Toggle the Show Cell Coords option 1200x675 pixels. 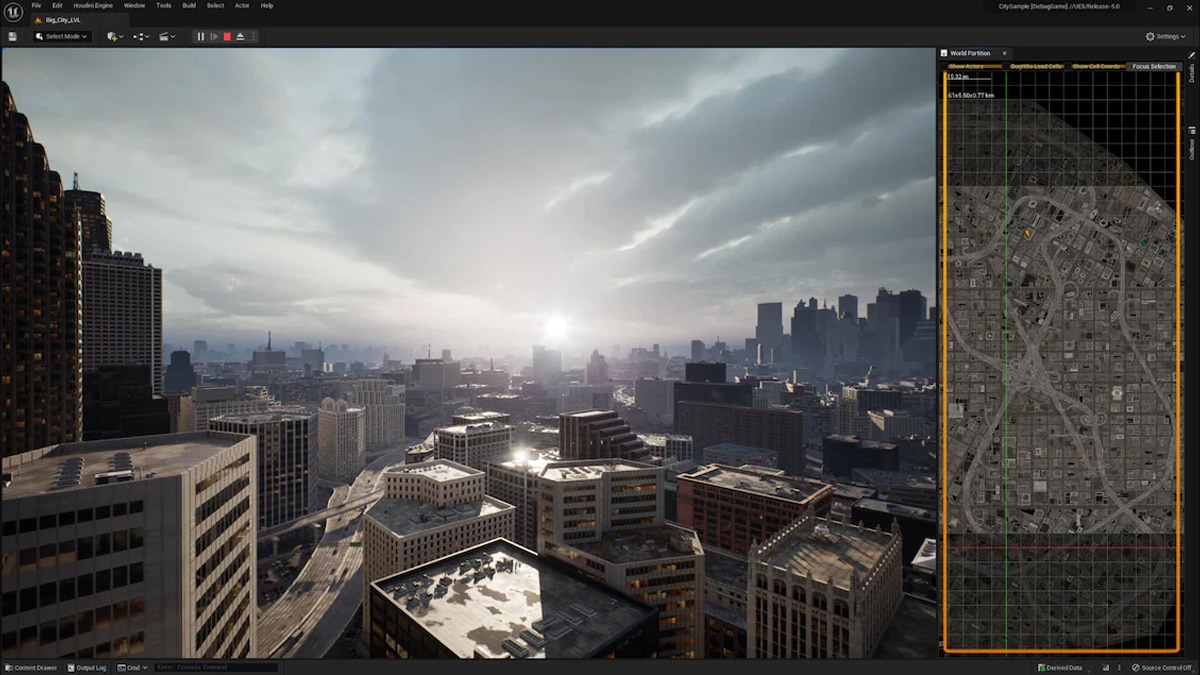pyautogui.click(x=1095, y=66)
